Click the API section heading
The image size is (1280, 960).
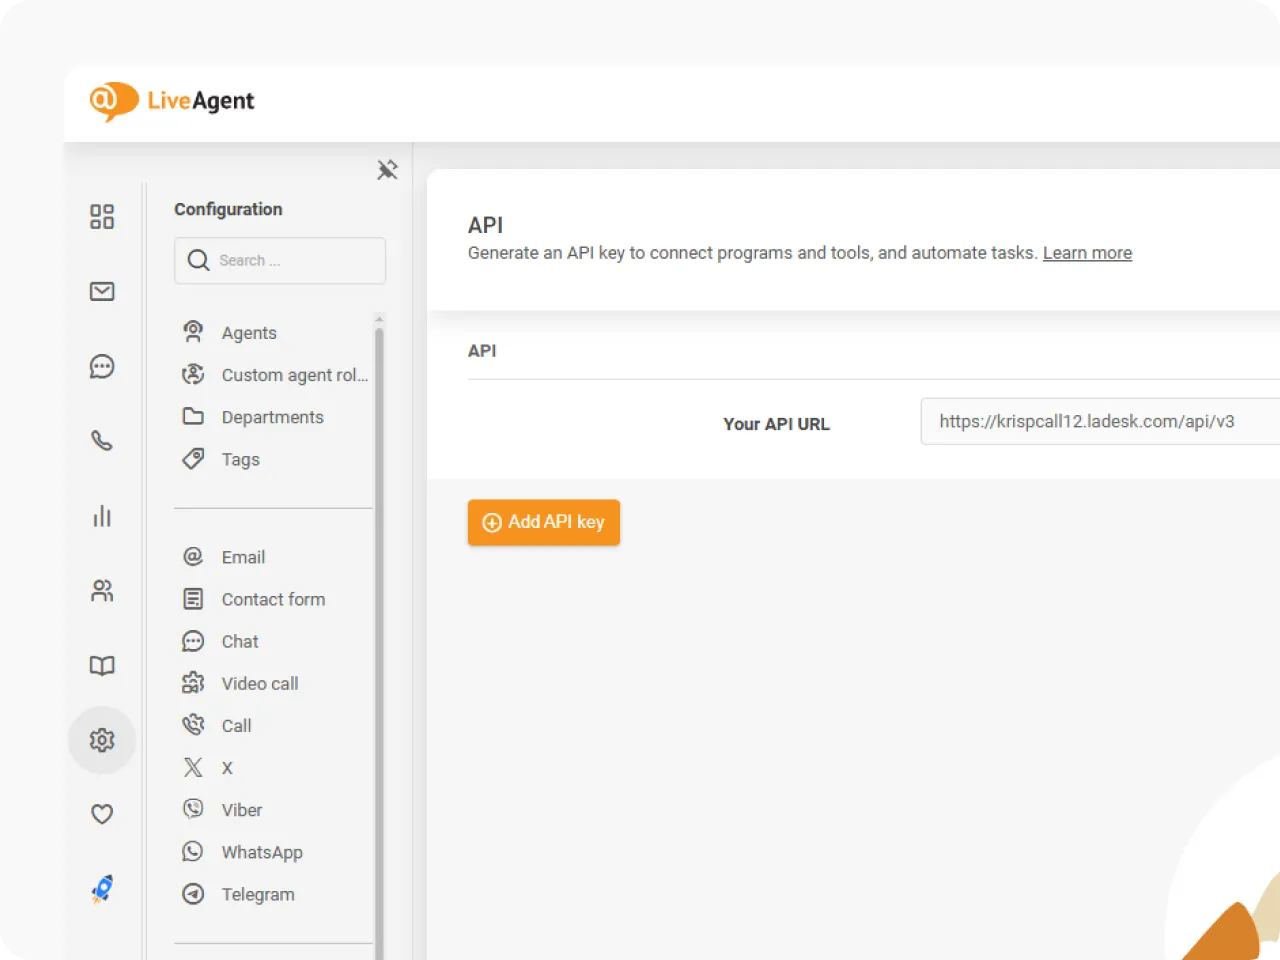482,351
